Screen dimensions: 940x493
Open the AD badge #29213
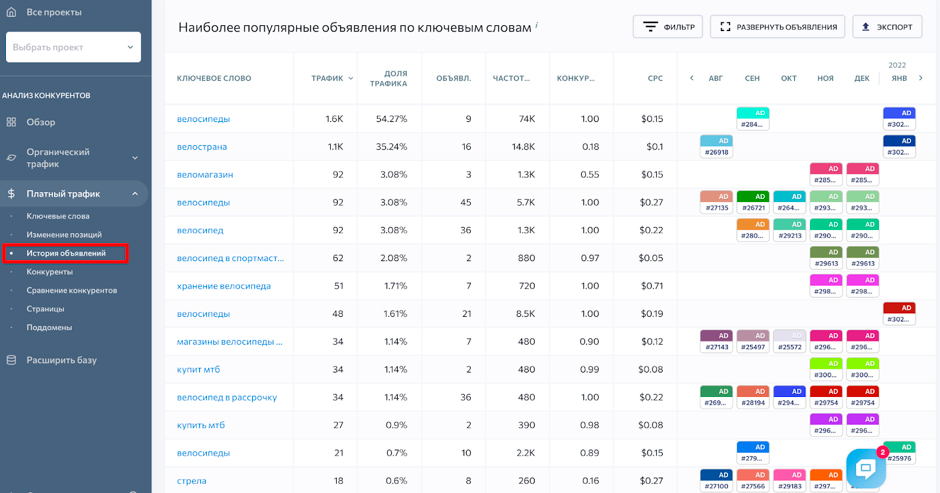(790, 230)
